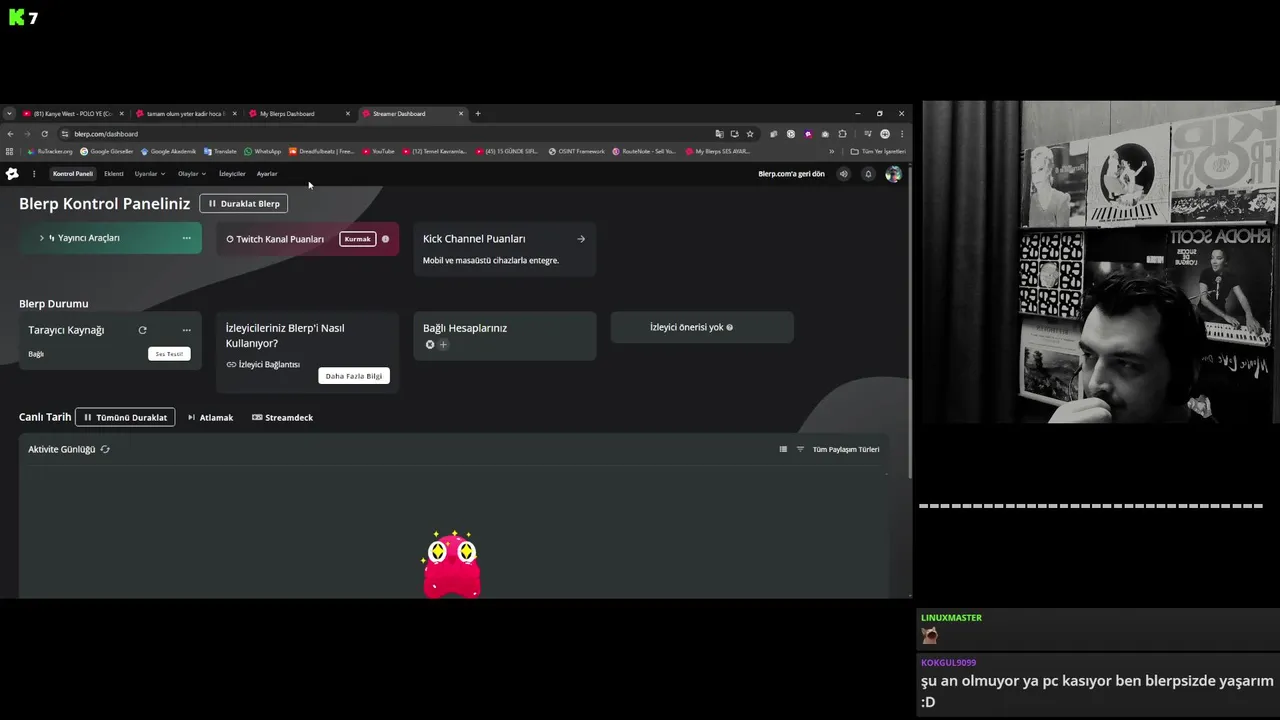Close the Streamer Dashboard browser tab
This screenshot has width=1280, height=720.
point(461,114)
